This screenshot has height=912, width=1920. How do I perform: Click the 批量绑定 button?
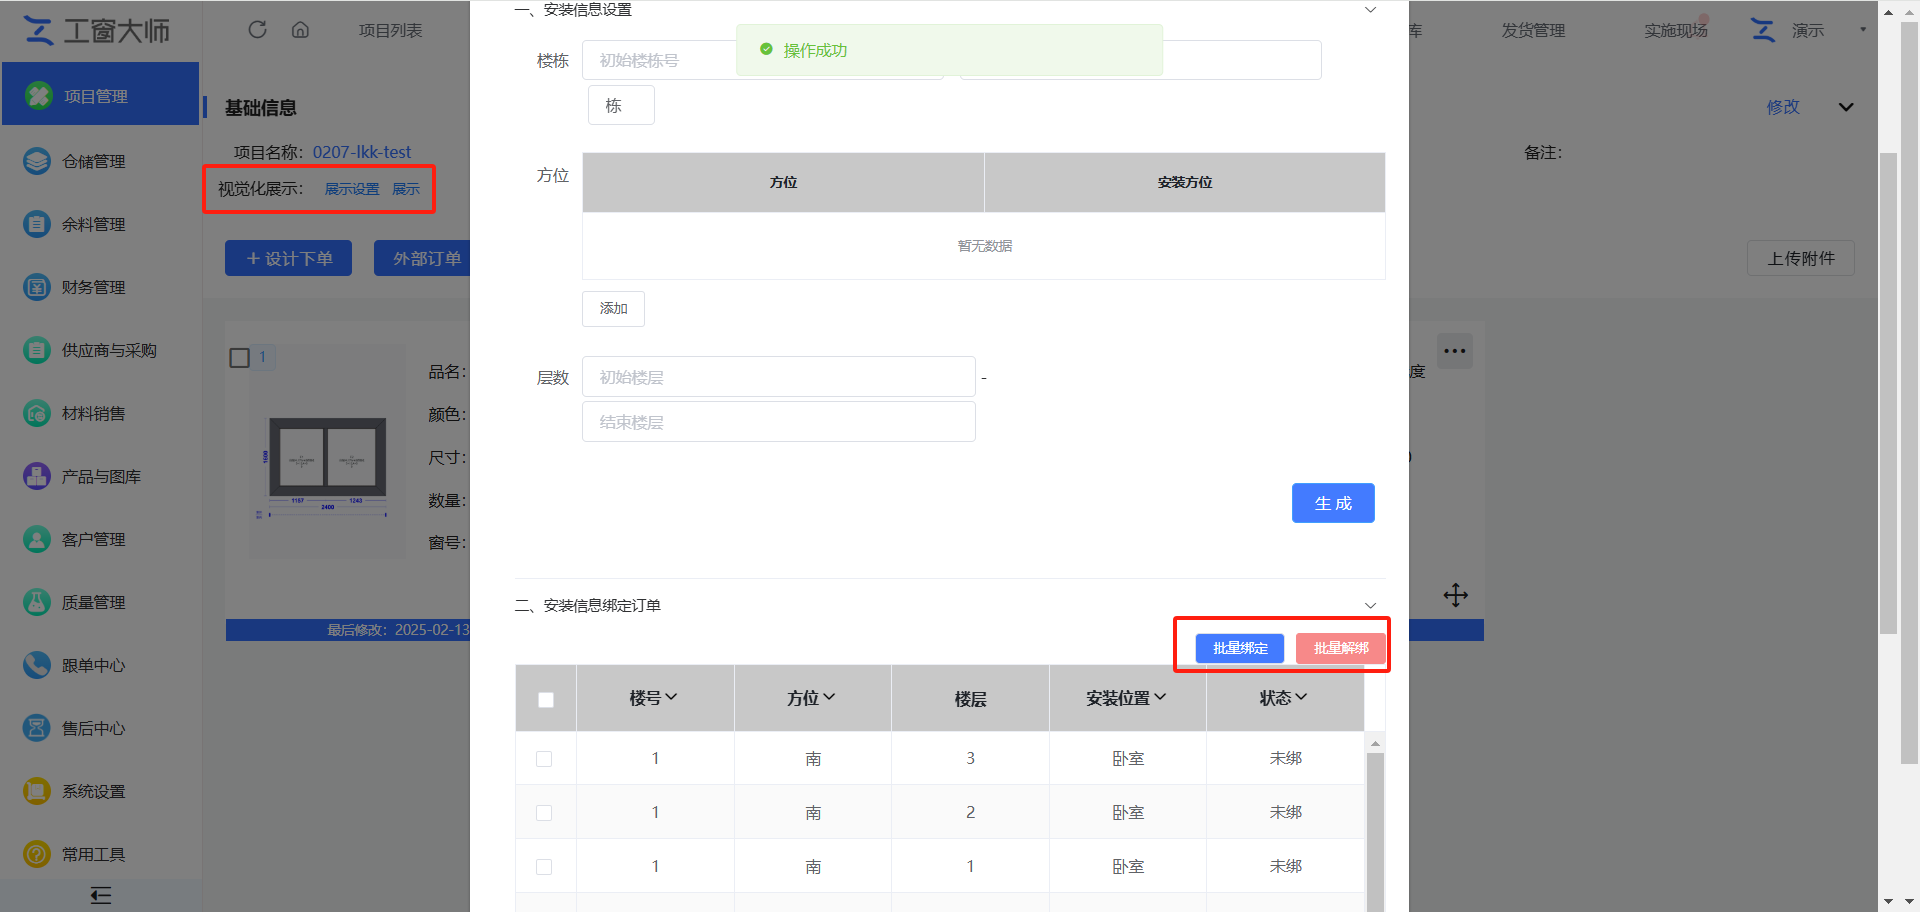(1239, 648)
